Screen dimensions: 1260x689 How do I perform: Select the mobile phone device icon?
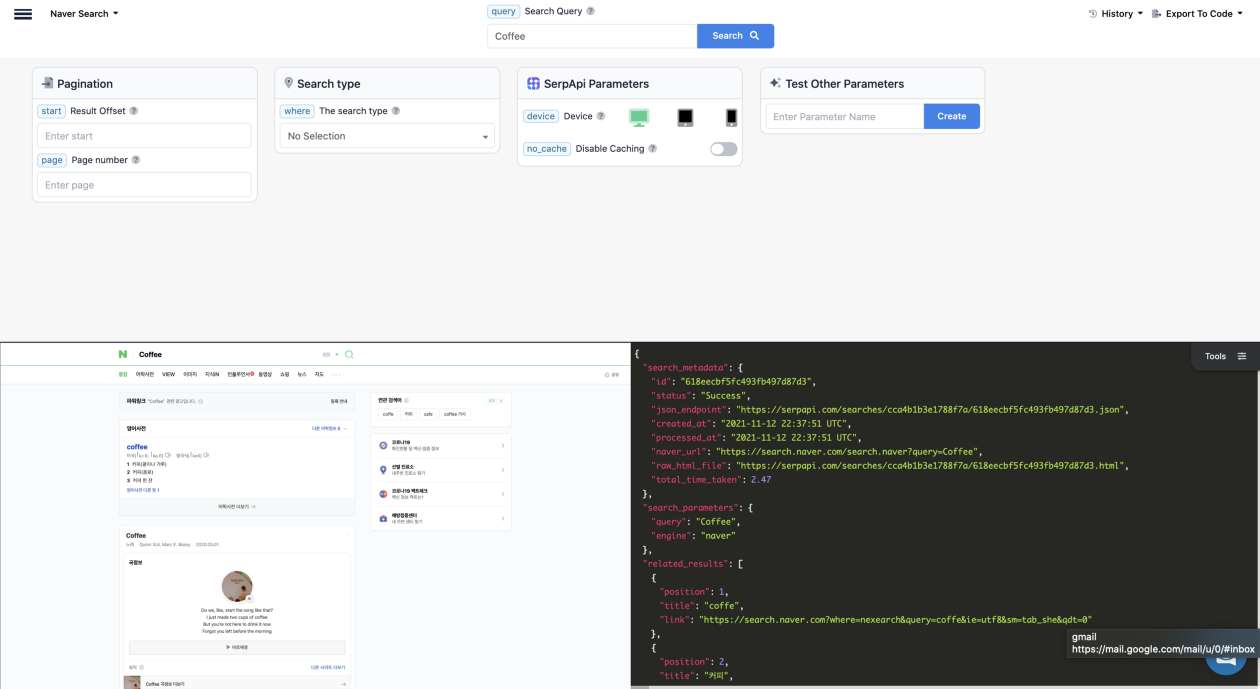click(731, 118)
